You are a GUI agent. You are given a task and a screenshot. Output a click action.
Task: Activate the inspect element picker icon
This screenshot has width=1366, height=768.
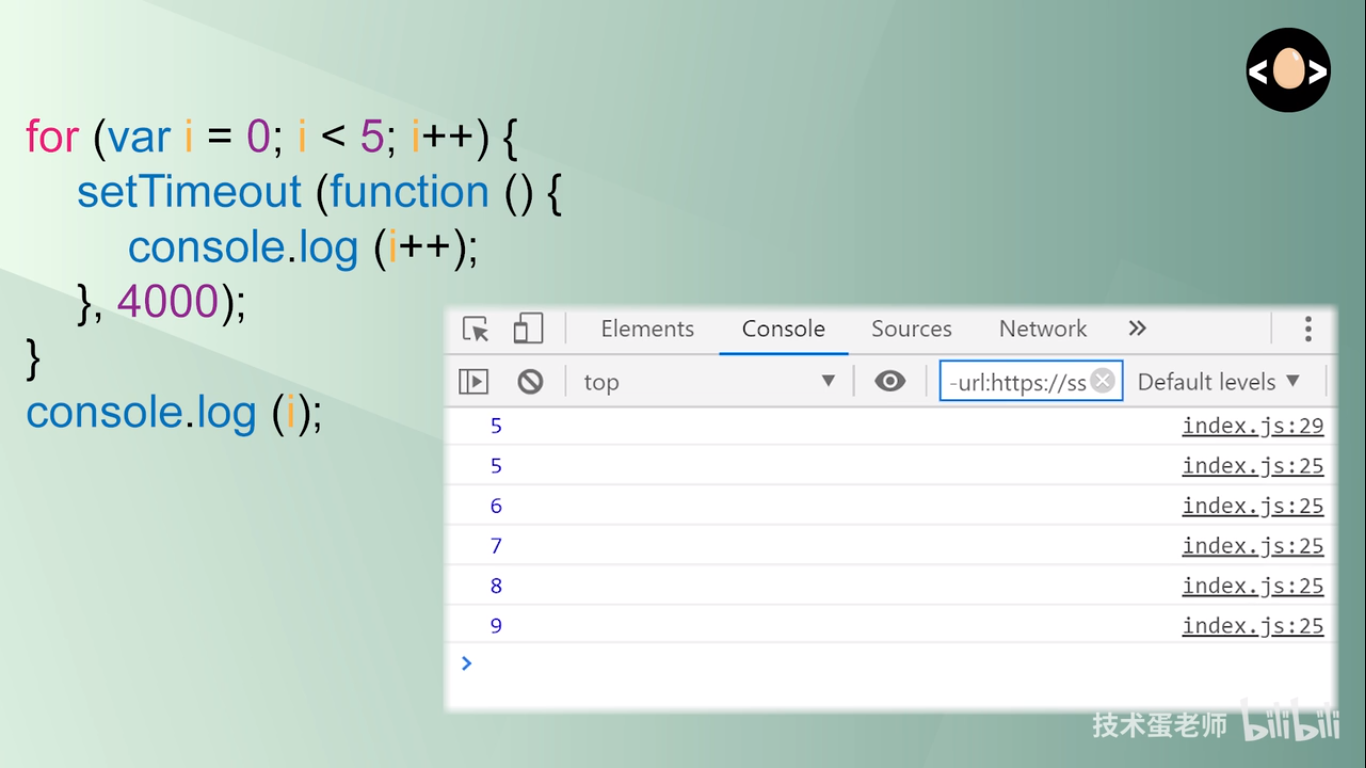click(x=475, y=329)
